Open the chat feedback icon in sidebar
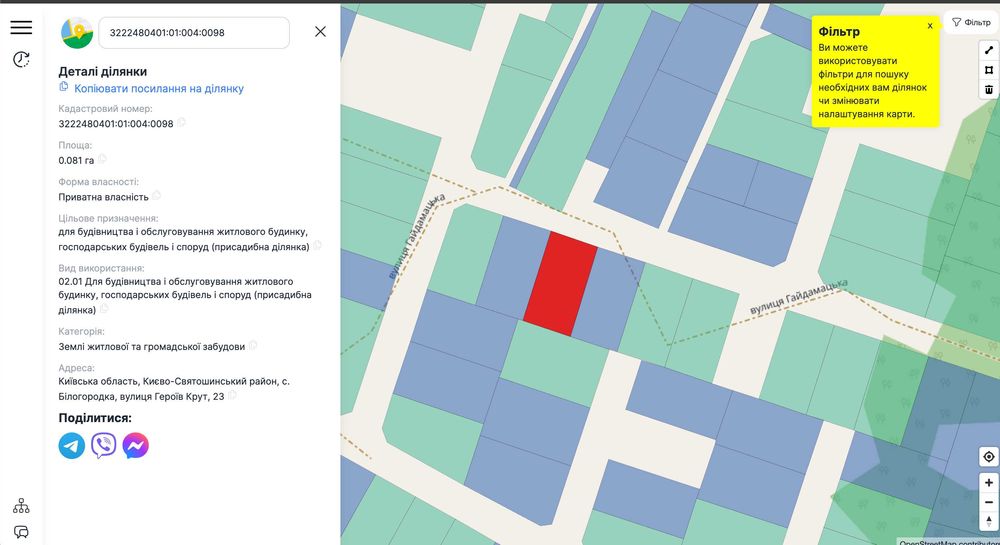This screenshot has height=545, width=1000. tap(21, 532)
